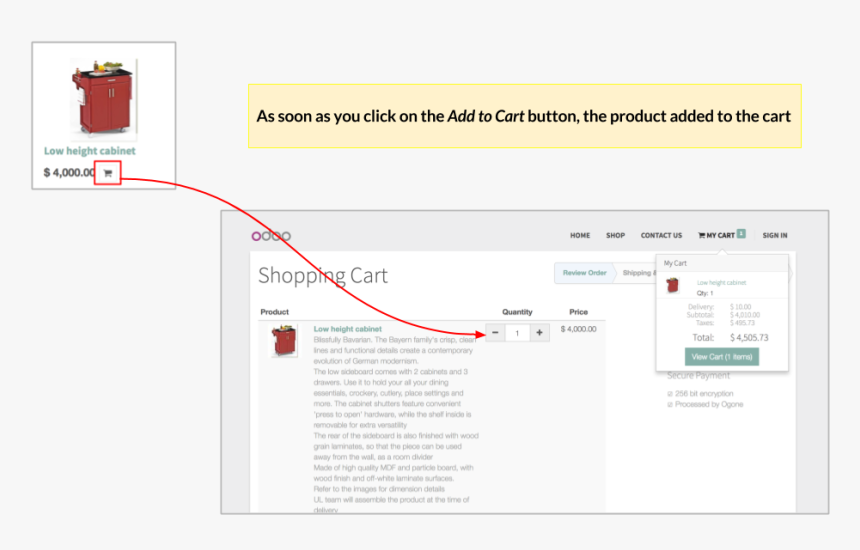Click the add-to-cart icon beside $ 4,000.00
Screen dimensions: 860x550
pyautogui.click(x=108, y=173)
